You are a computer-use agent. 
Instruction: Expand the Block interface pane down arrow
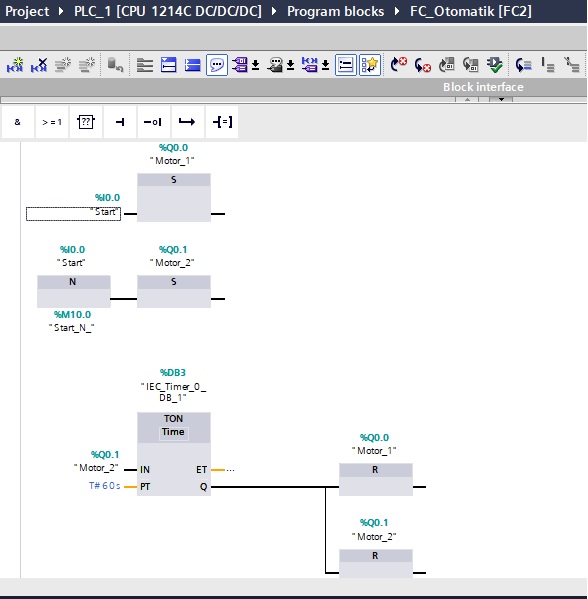click(501, 100)
